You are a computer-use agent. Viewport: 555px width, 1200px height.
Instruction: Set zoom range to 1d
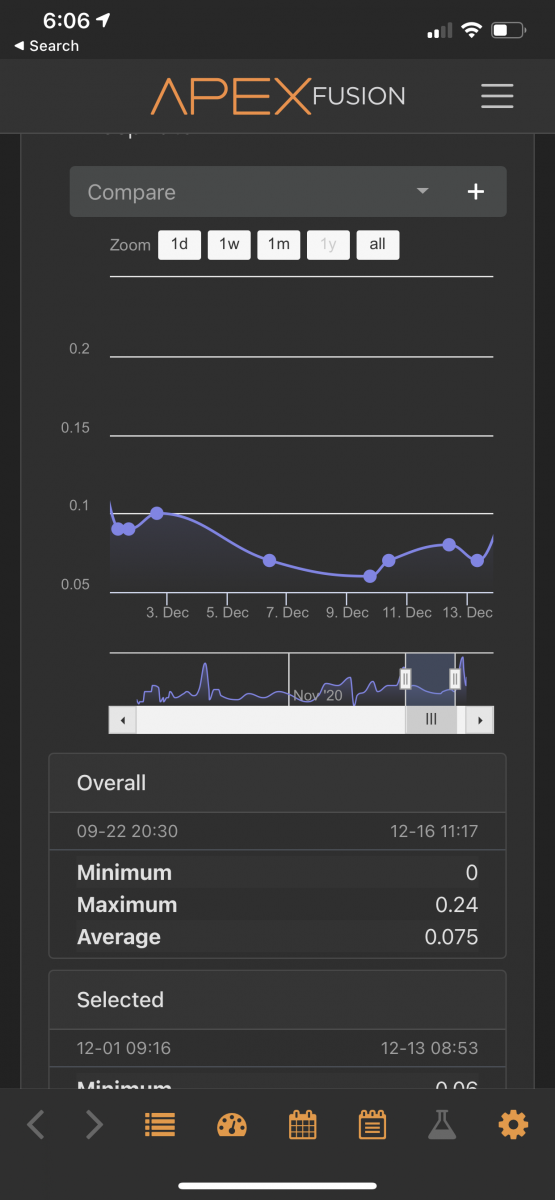180,245
